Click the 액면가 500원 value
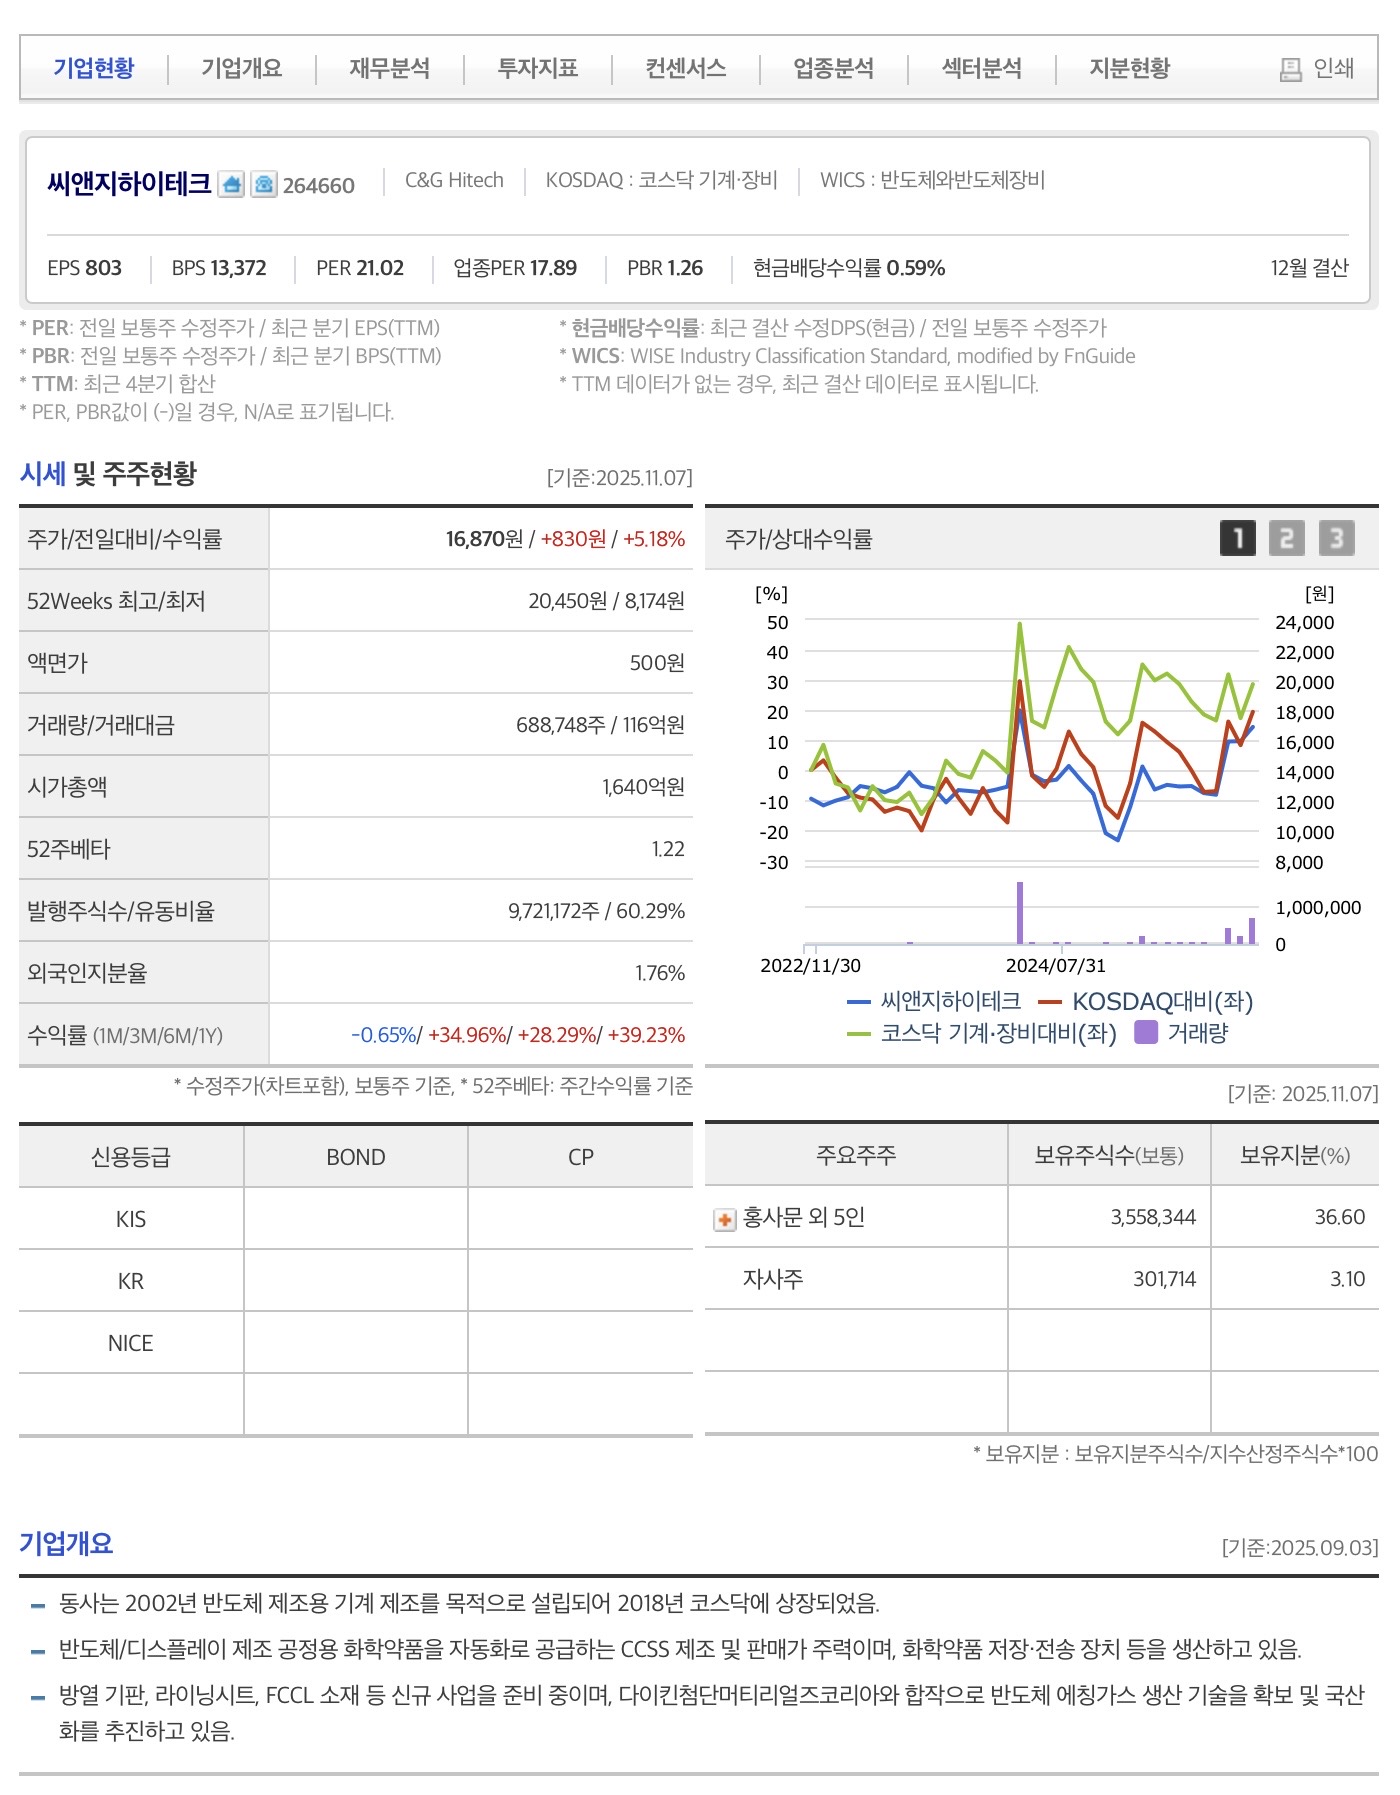 pos(657,663)
